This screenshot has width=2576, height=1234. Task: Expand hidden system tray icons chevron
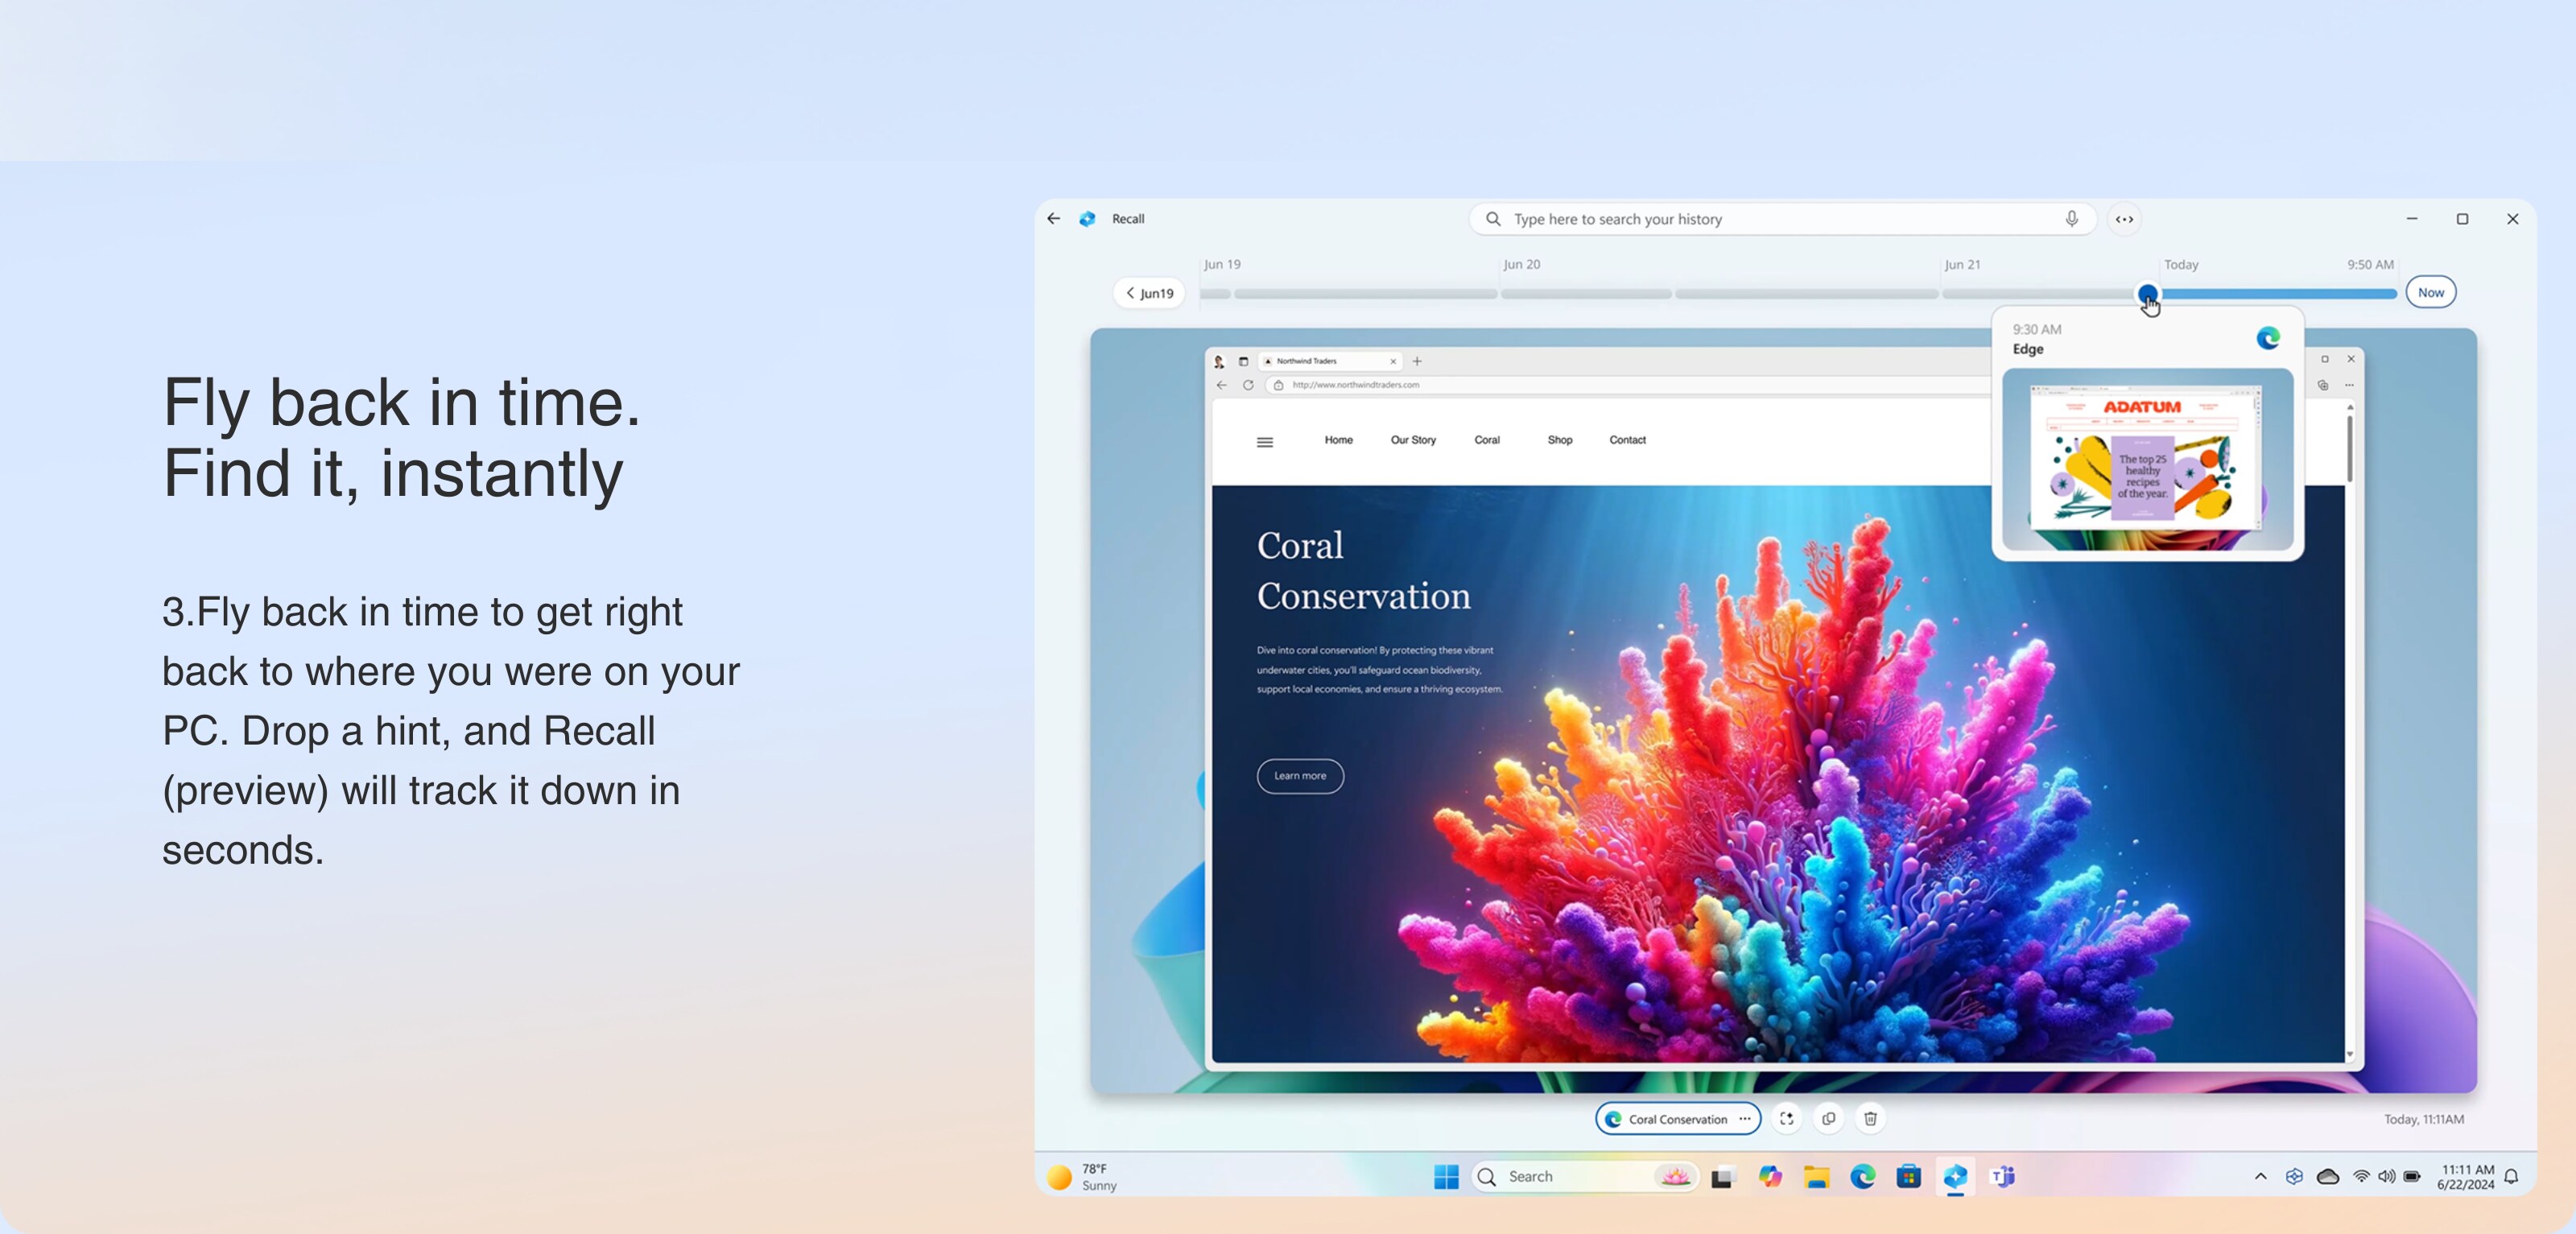2260,1177
